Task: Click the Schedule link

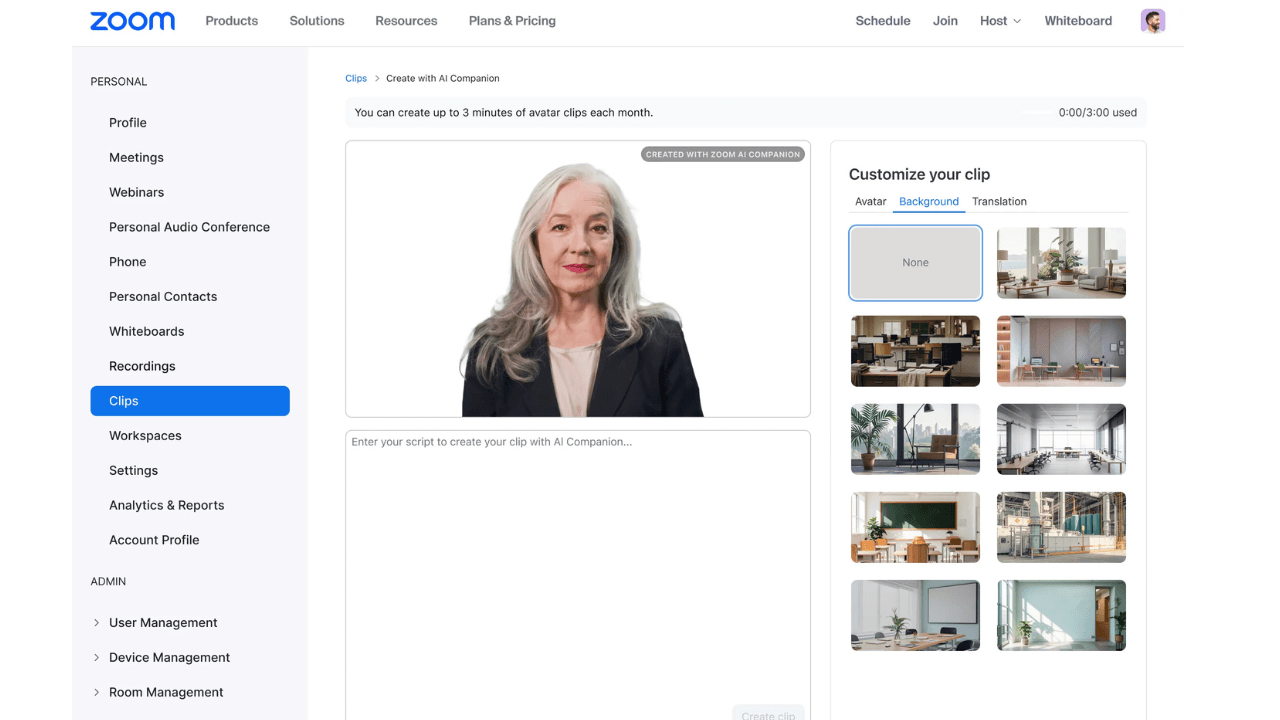Action: click(x=882, y=20)
